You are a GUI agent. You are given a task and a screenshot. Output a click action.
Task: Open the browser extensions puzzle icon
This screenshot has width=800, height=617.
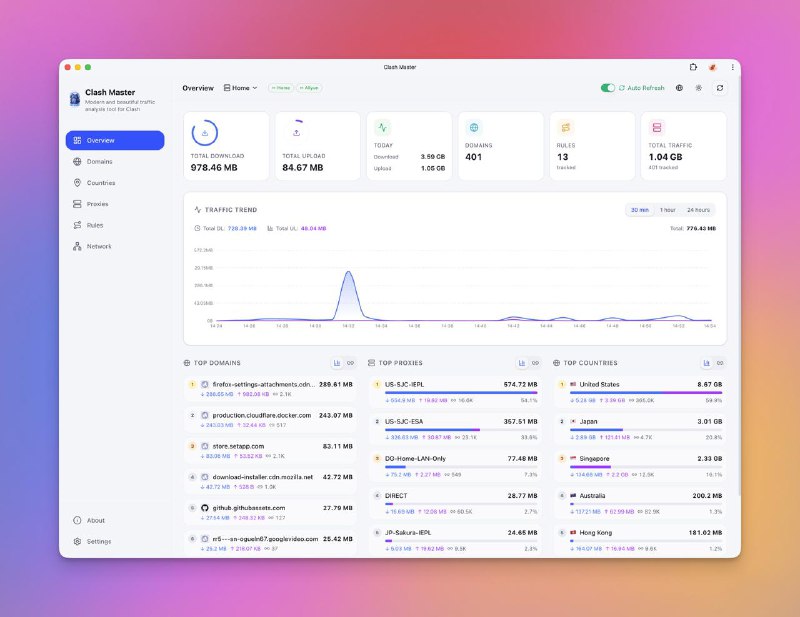coord(693,67)
